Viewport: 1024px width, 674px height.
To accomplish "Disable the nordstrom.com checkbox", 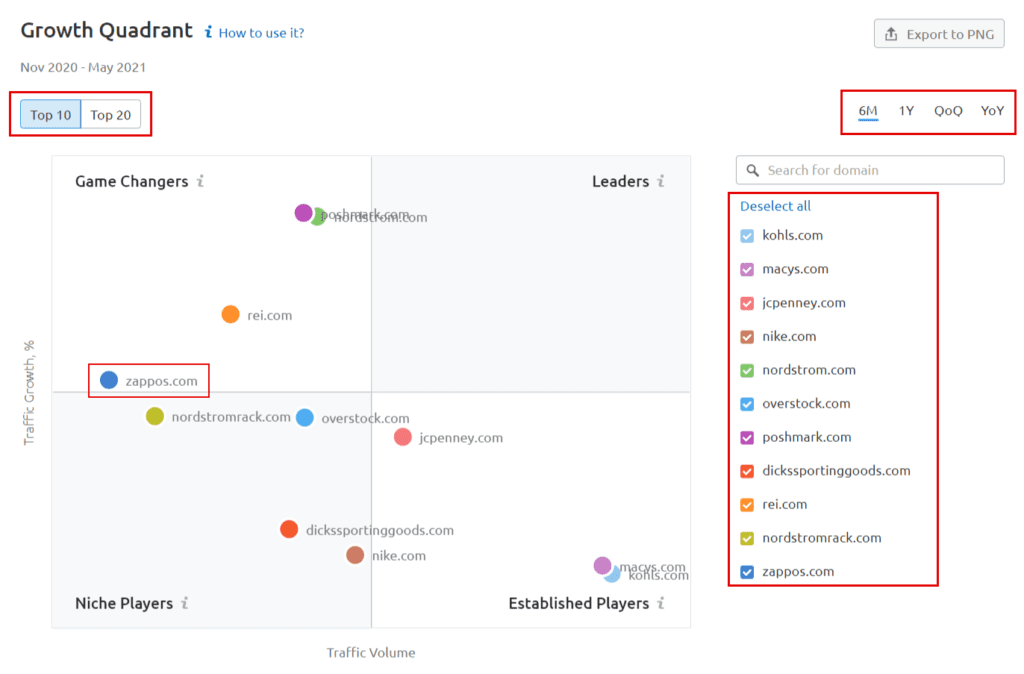I will pyautogui.click(x=747, y=370).
